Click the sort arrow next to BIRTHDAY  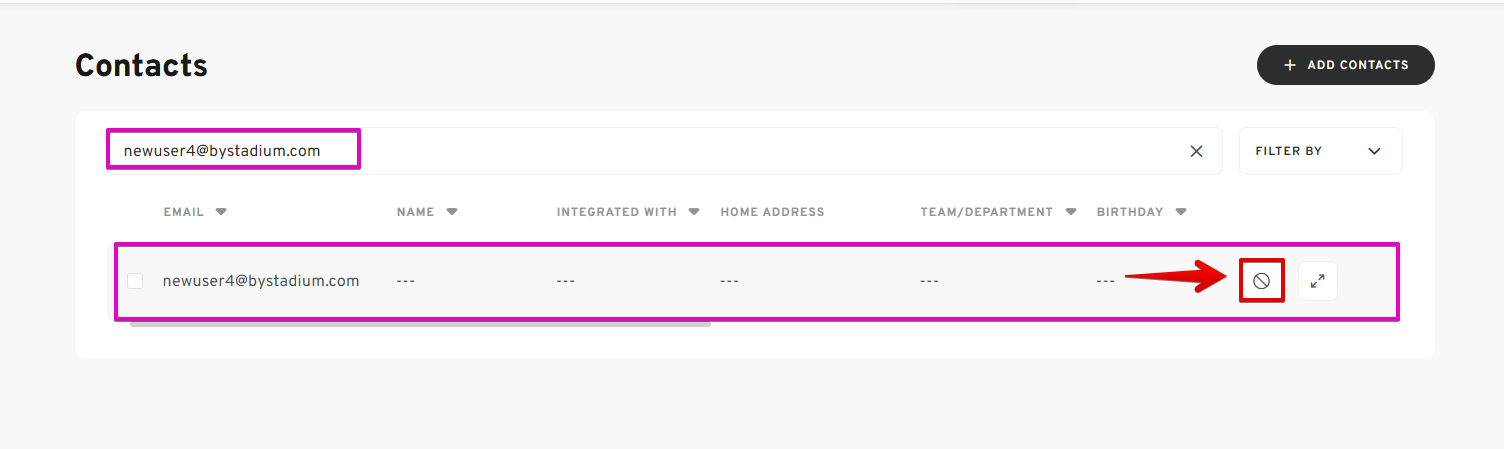click(x=1181, y=212)
